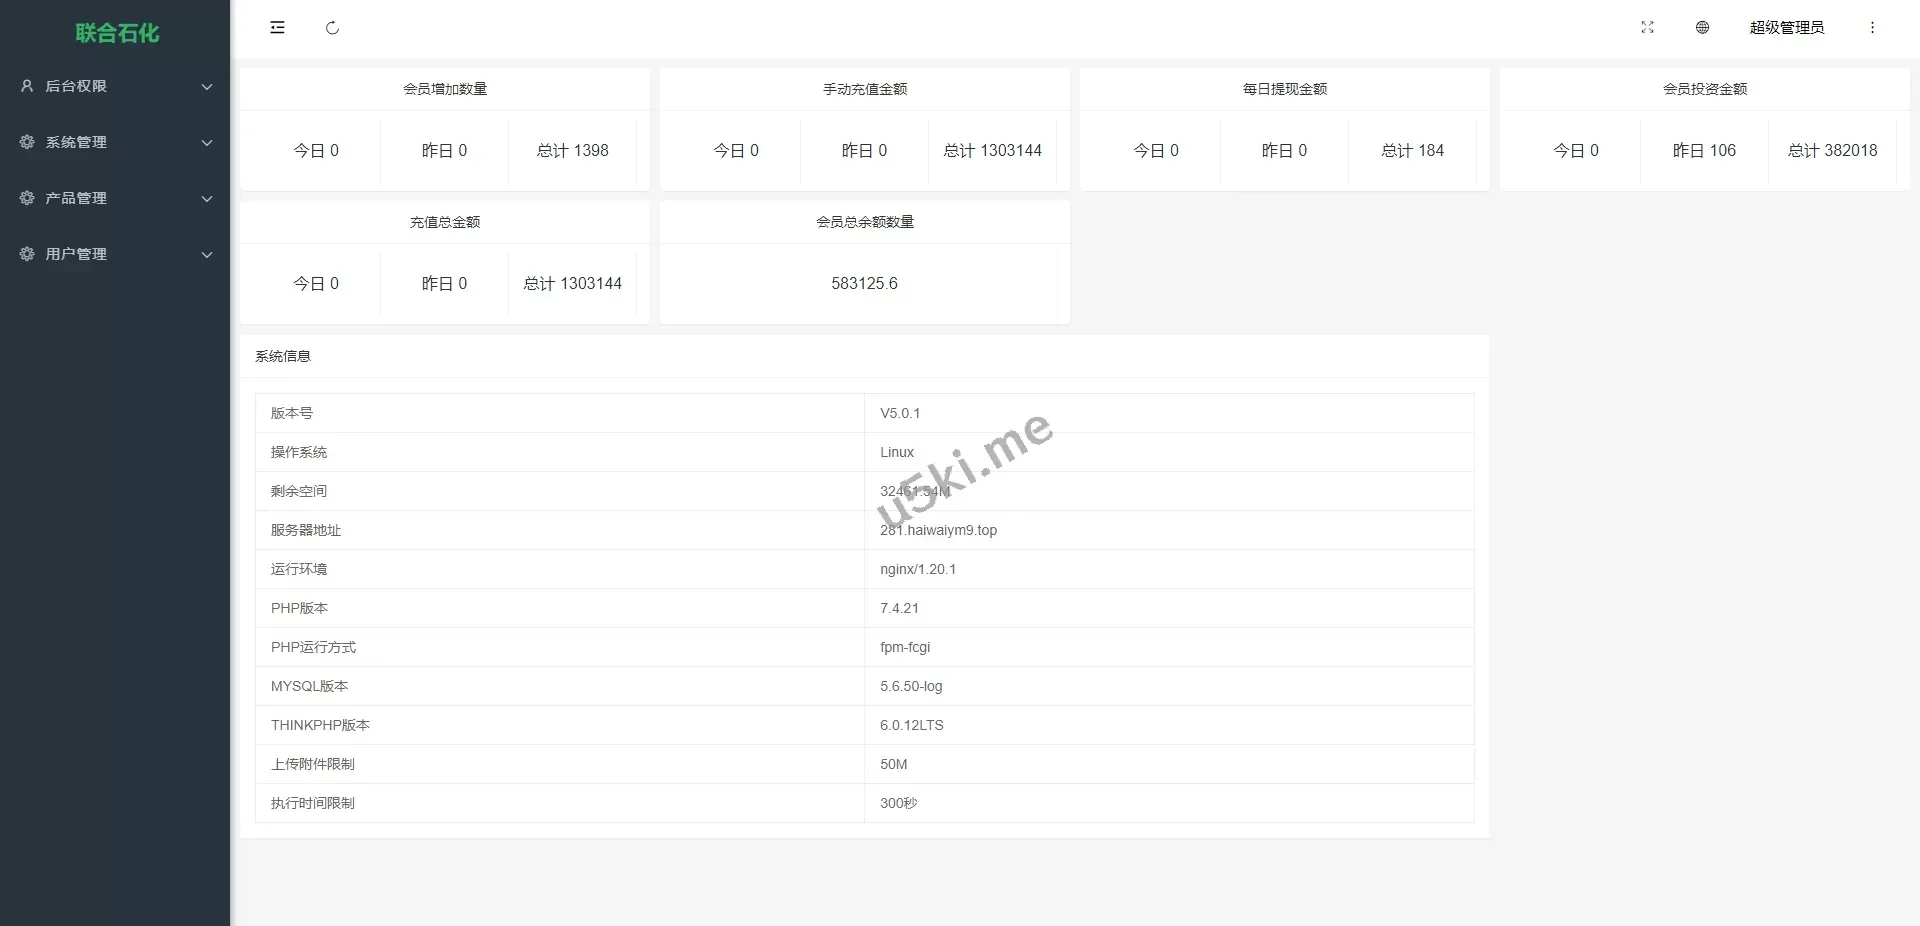The width and height of the screenshot is (1920, 926).
Task: Select the 系统管理 menu label
Action: tap(76, 142)
